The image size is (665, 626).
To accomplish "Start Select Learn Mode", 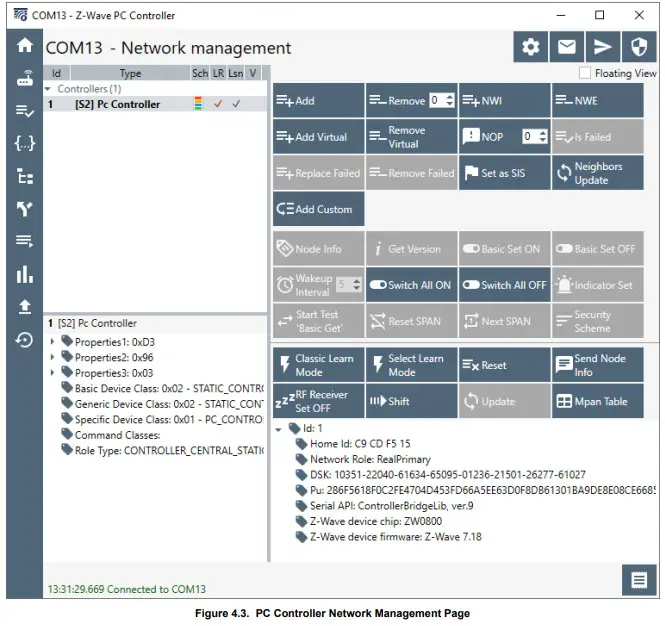I will pos(411,365).
